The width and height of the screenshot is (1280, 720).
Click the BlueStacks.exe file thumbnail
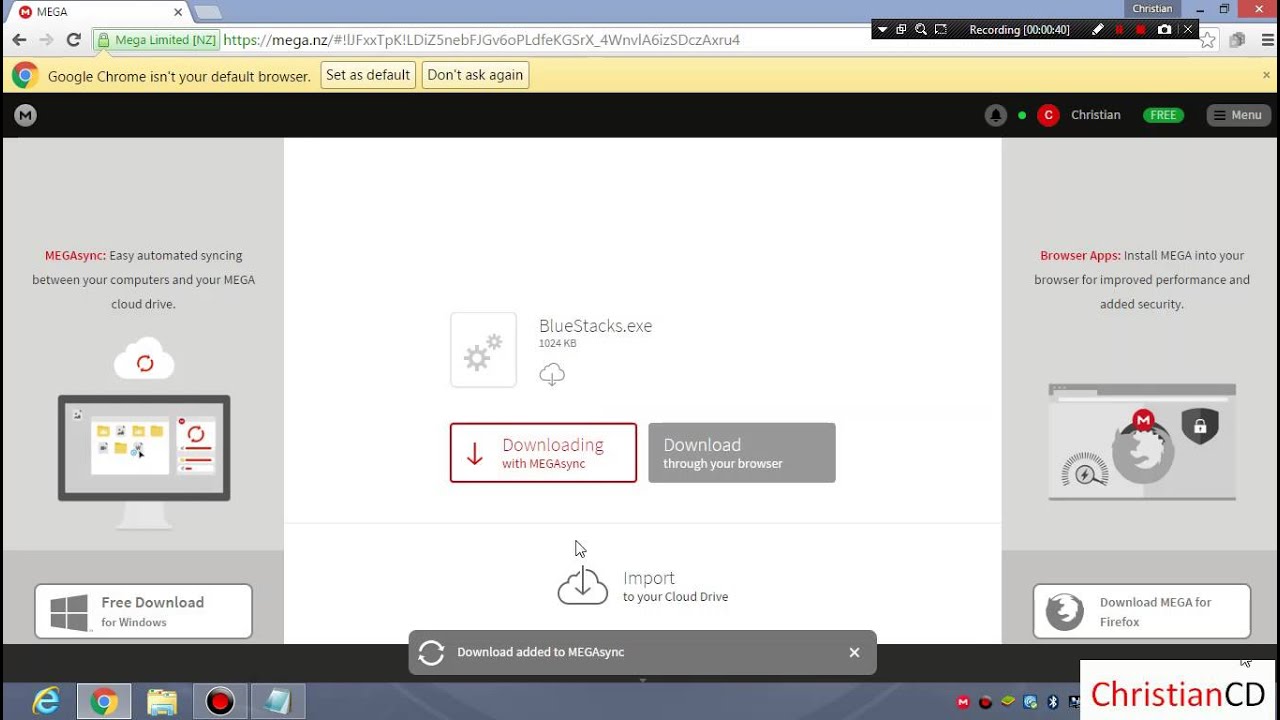click(x=483, y=350)
